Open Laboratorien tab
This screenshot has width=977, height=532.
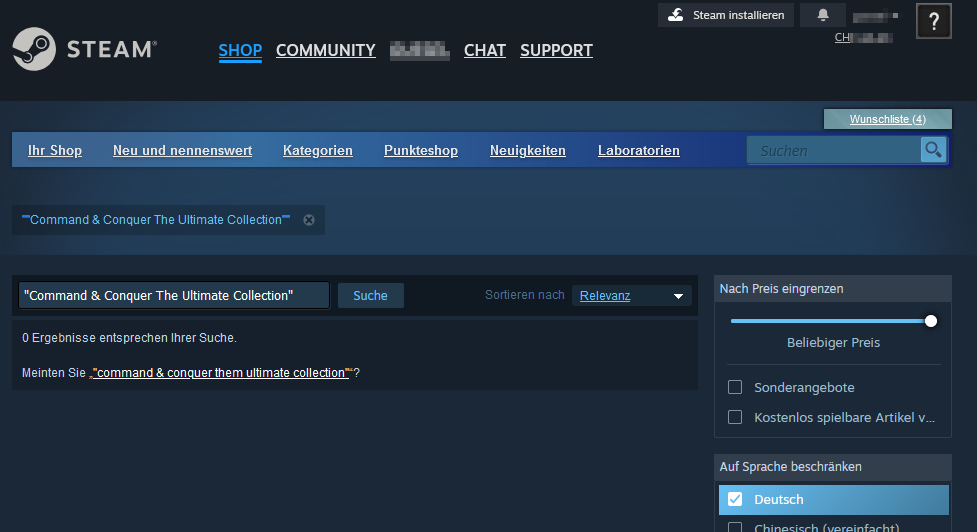tap(639, 150)
